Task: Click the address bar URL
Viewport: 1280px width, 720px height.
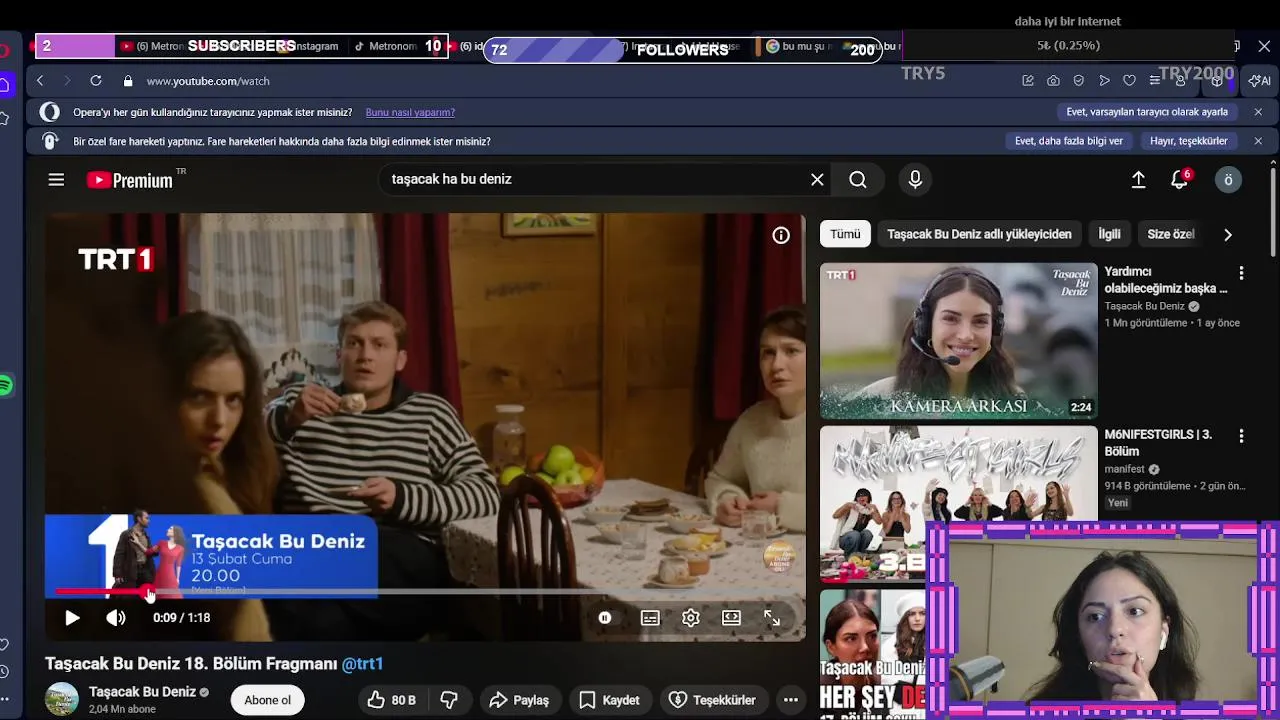Action: pyautogui.click(x=208, y=81)
